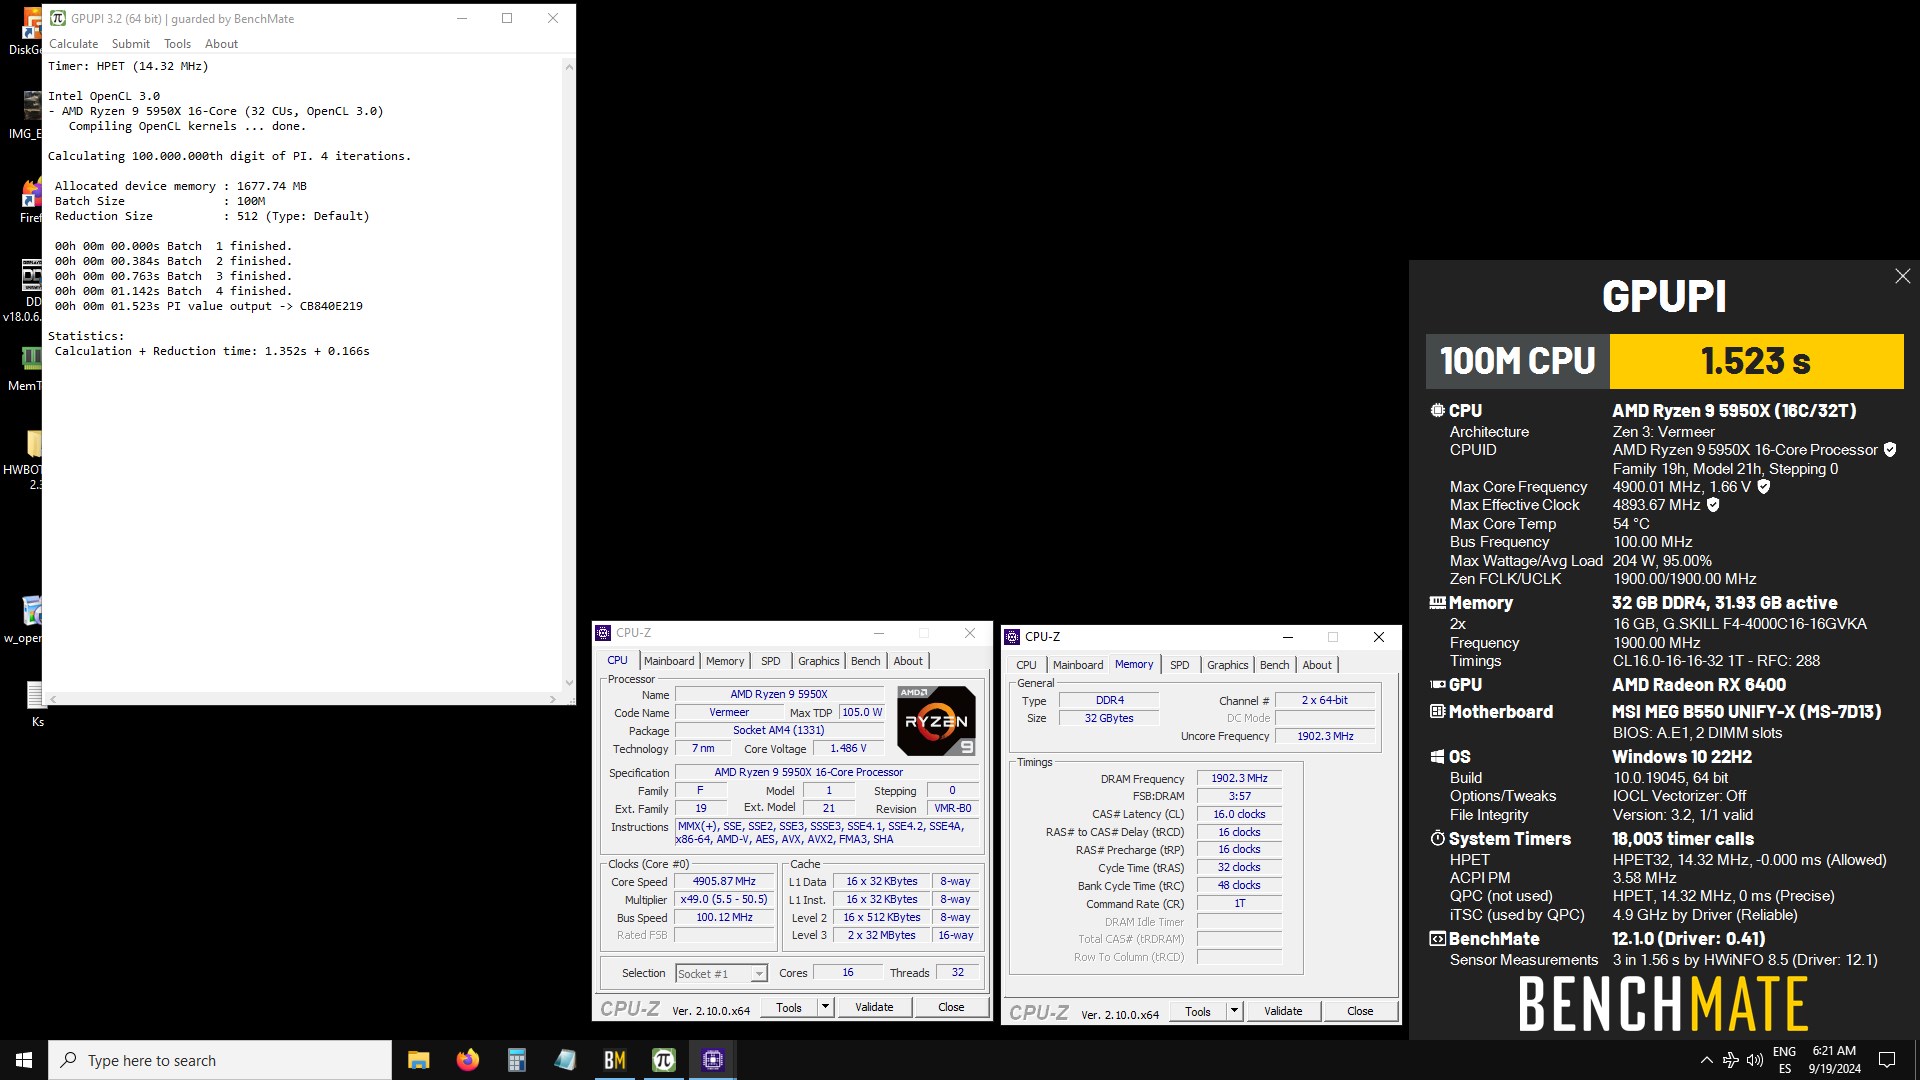
Task: Open the Submit menu in GPUPI
Action: click(130, 44)
